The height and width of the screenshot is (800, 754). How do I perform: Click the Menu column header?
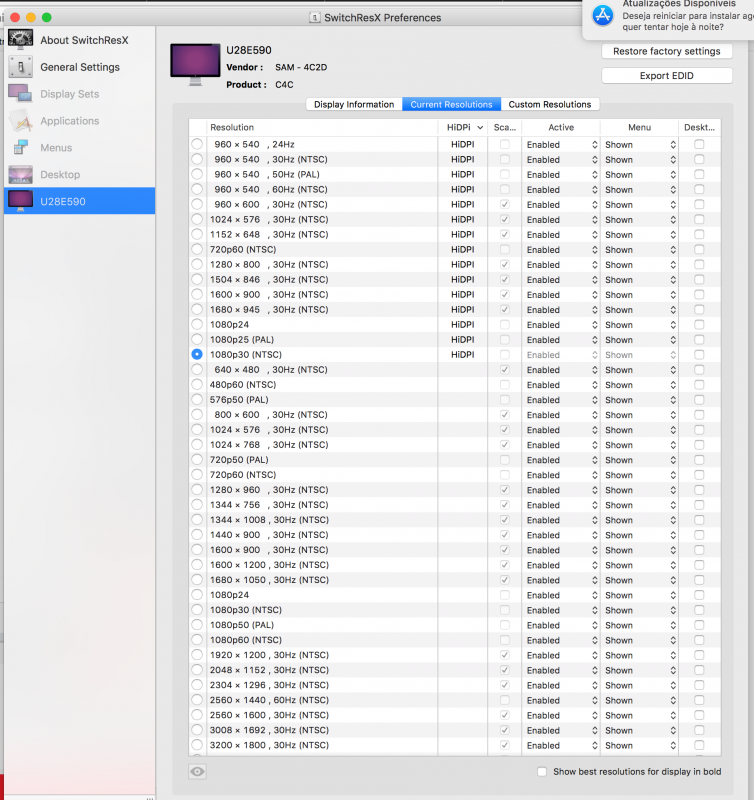click(x=639, y=127)
